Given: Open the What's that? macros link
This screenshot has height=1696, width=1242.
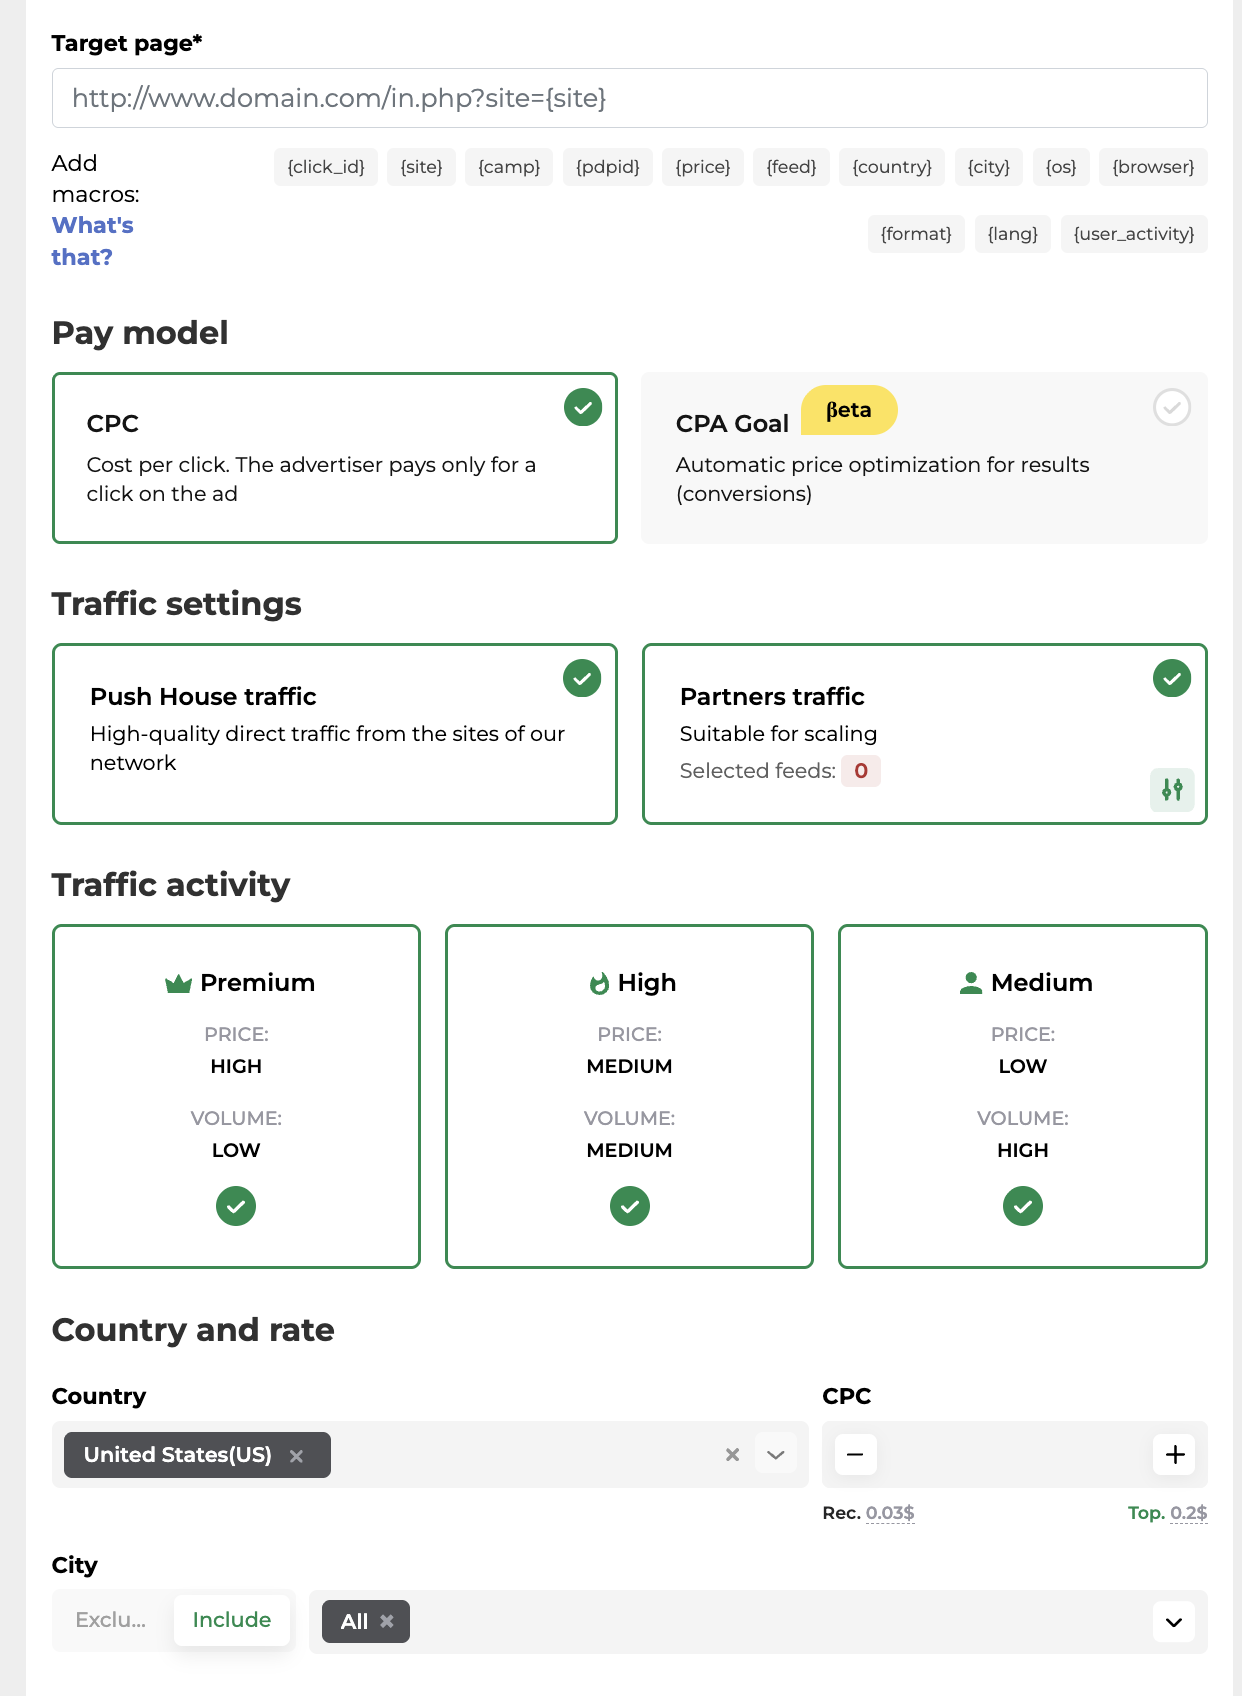Looking at the screenshot, I should (x=92, y=241).
